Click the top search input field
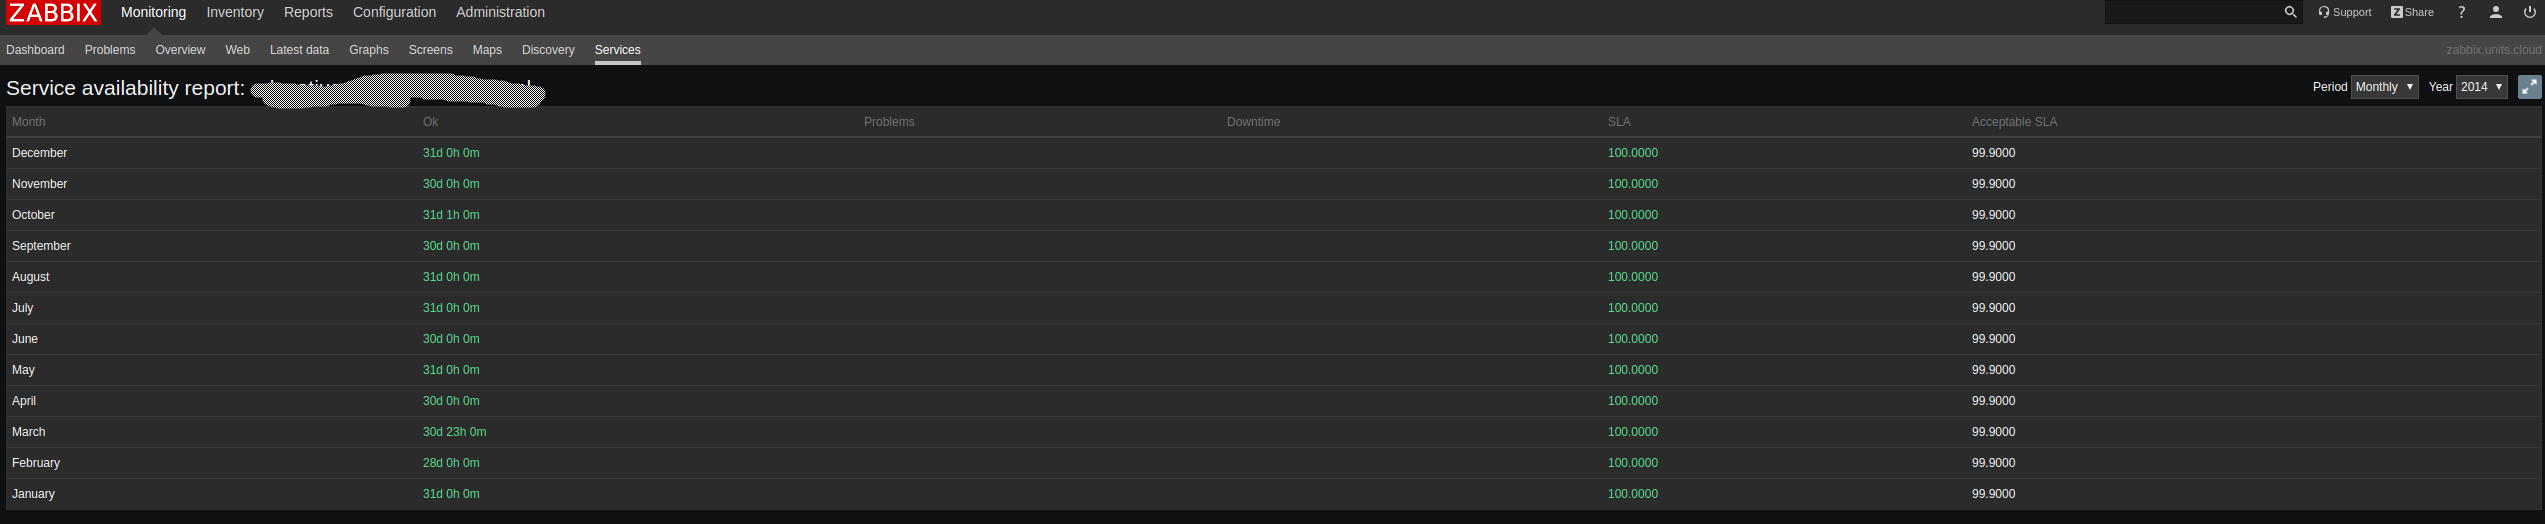 (2190, 12)
